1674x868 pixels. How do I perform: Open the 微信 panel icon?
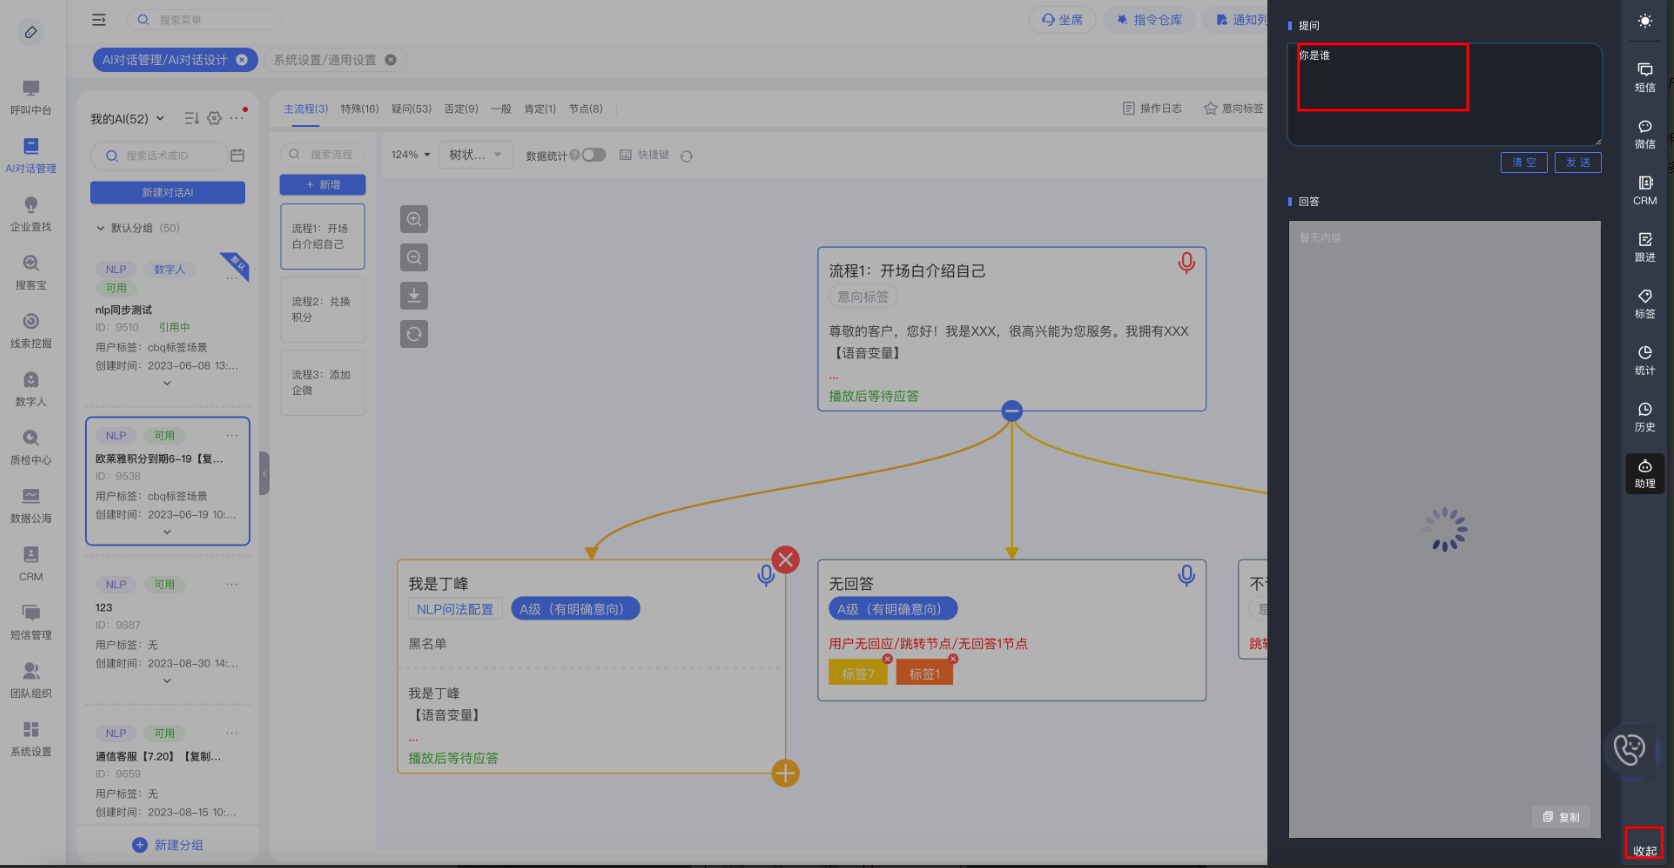tap(1644, 133)
